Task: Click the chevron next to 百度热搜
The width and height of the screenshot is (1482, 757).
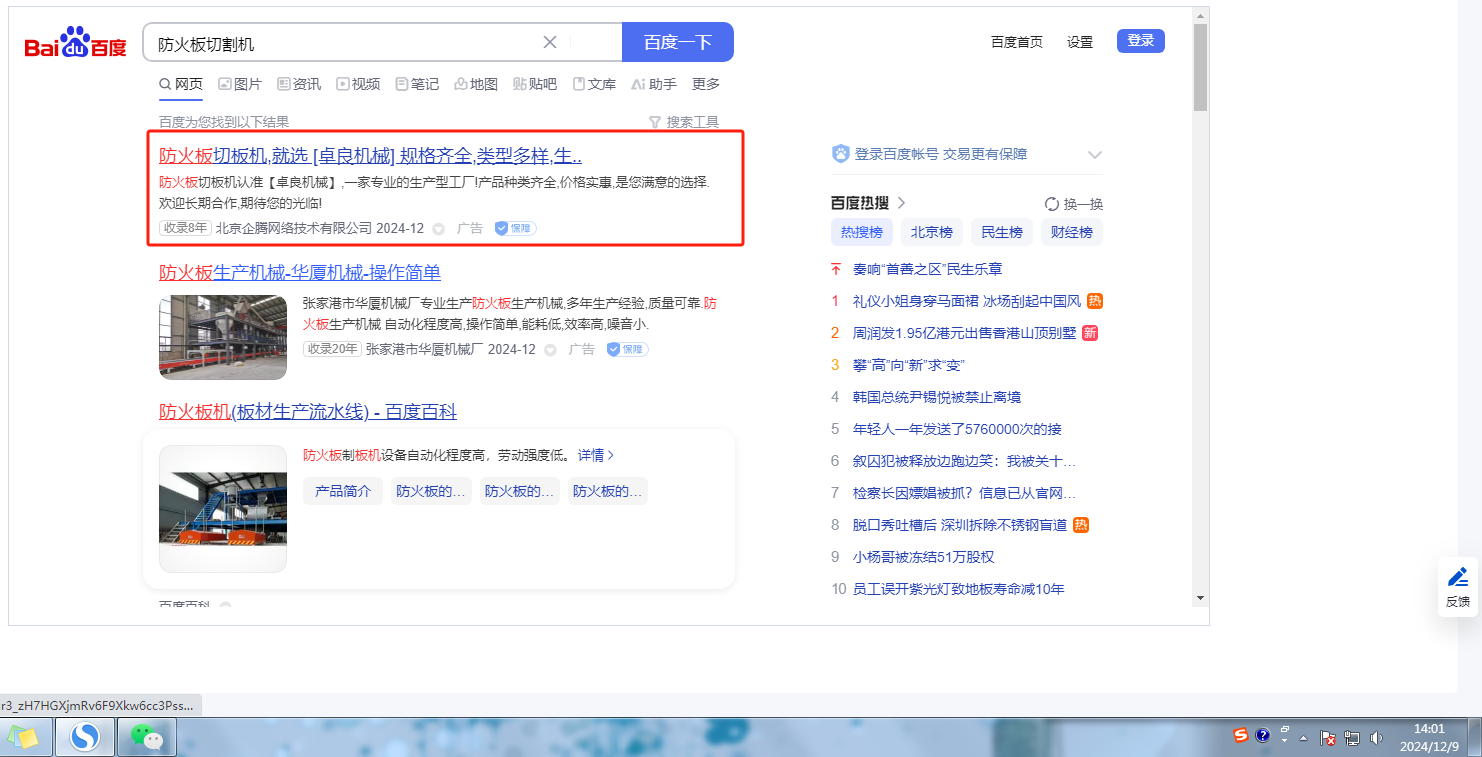Action: point(902,203)
